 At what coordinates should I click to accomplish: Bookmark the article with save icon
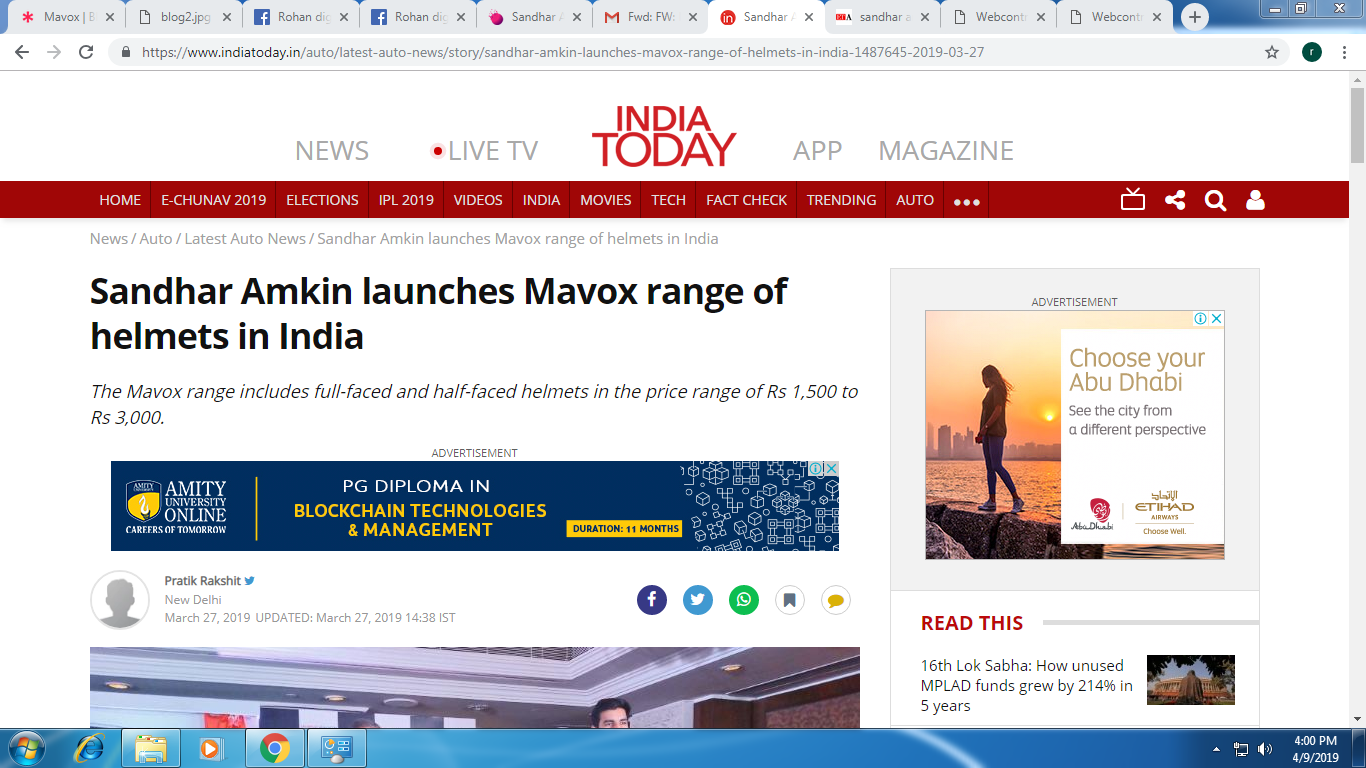[790, 600]
